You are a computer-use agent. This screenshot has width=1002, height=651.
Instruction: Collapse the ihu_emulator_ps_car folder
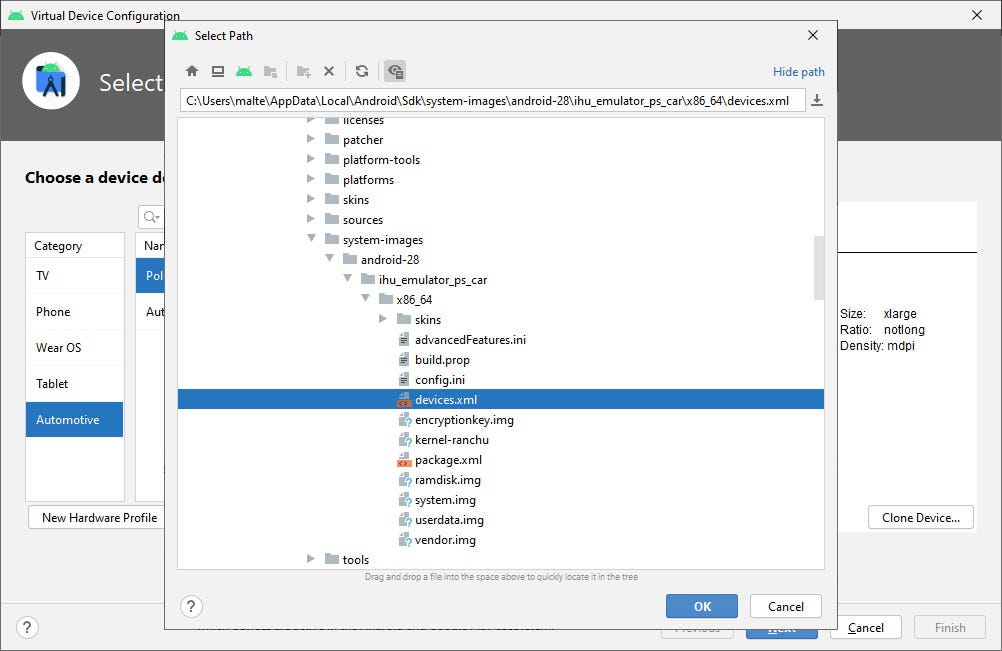(348, 278)
